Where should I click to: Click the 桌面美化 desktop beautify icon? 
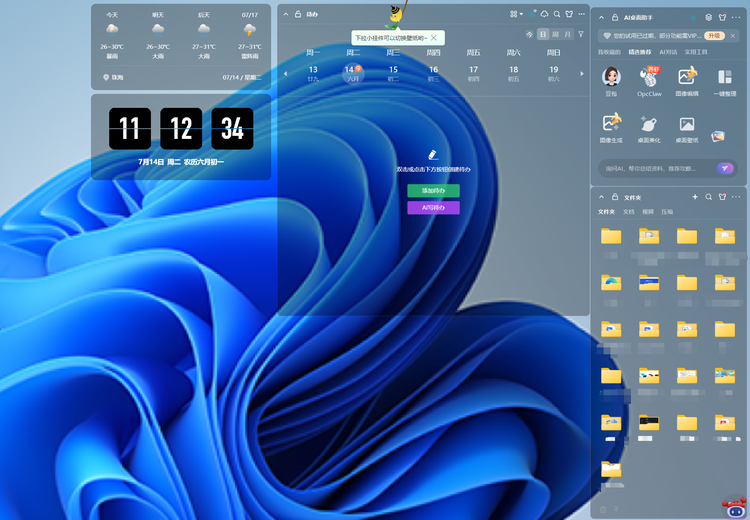[x=649, y=124]
